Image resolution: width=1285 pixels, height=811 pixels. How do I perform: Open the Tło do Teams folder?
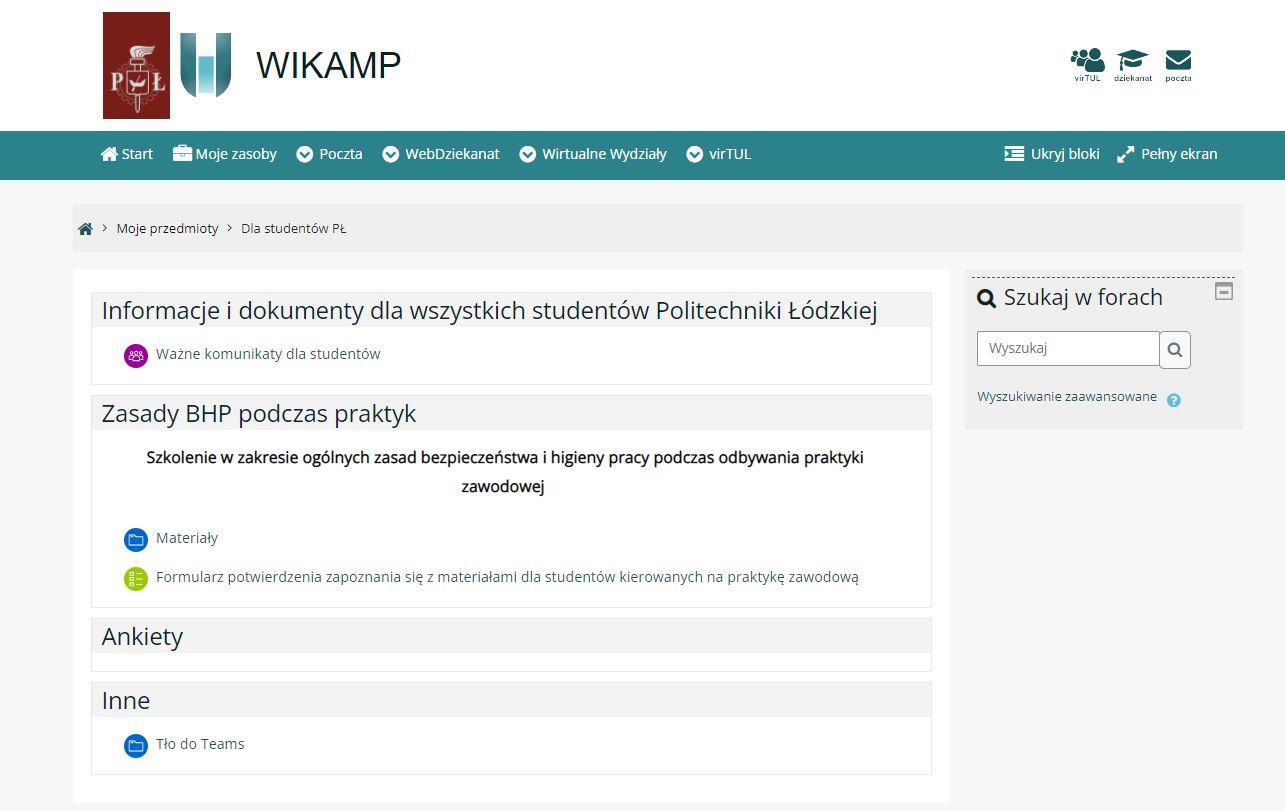[x=199, y=744]
